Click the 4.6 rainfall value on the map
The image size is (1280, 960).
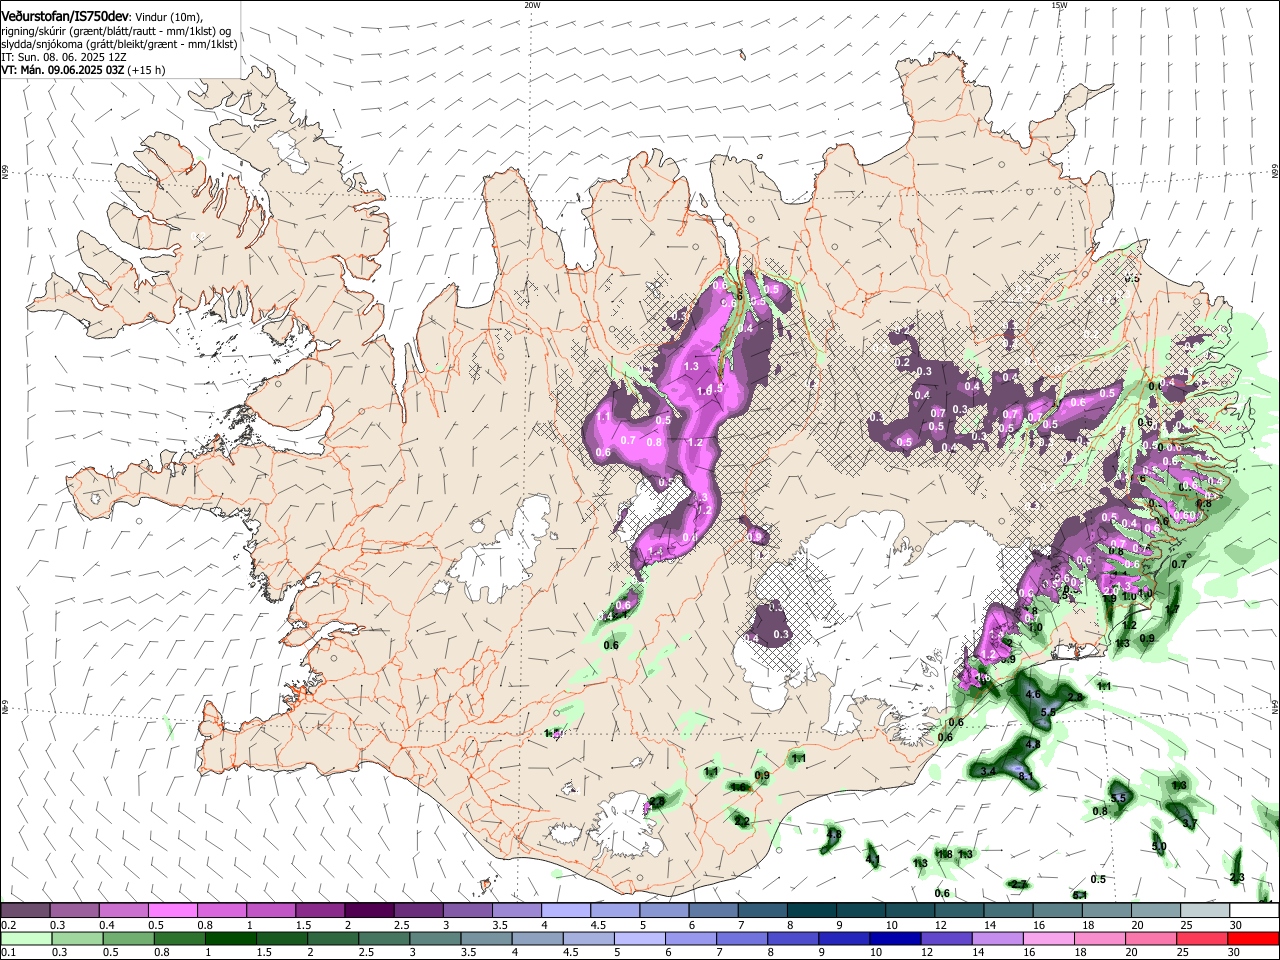[x=1034, y=694]
